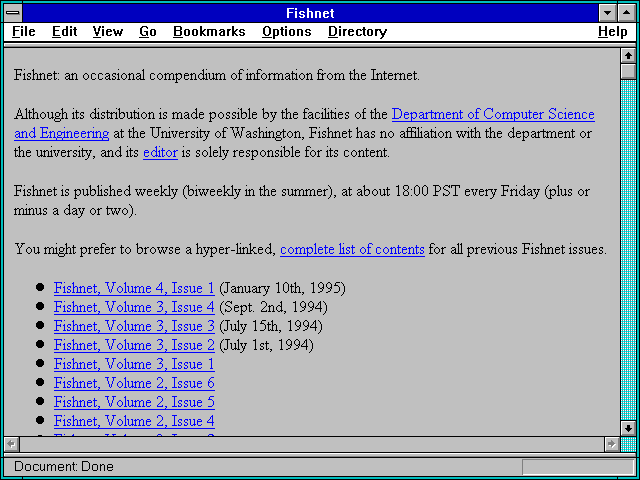Image resolution: width=640 pixels, height=480 pixels.
Task: Click the vertical scrollbar down arrow
Action: (x=628, y=428)
